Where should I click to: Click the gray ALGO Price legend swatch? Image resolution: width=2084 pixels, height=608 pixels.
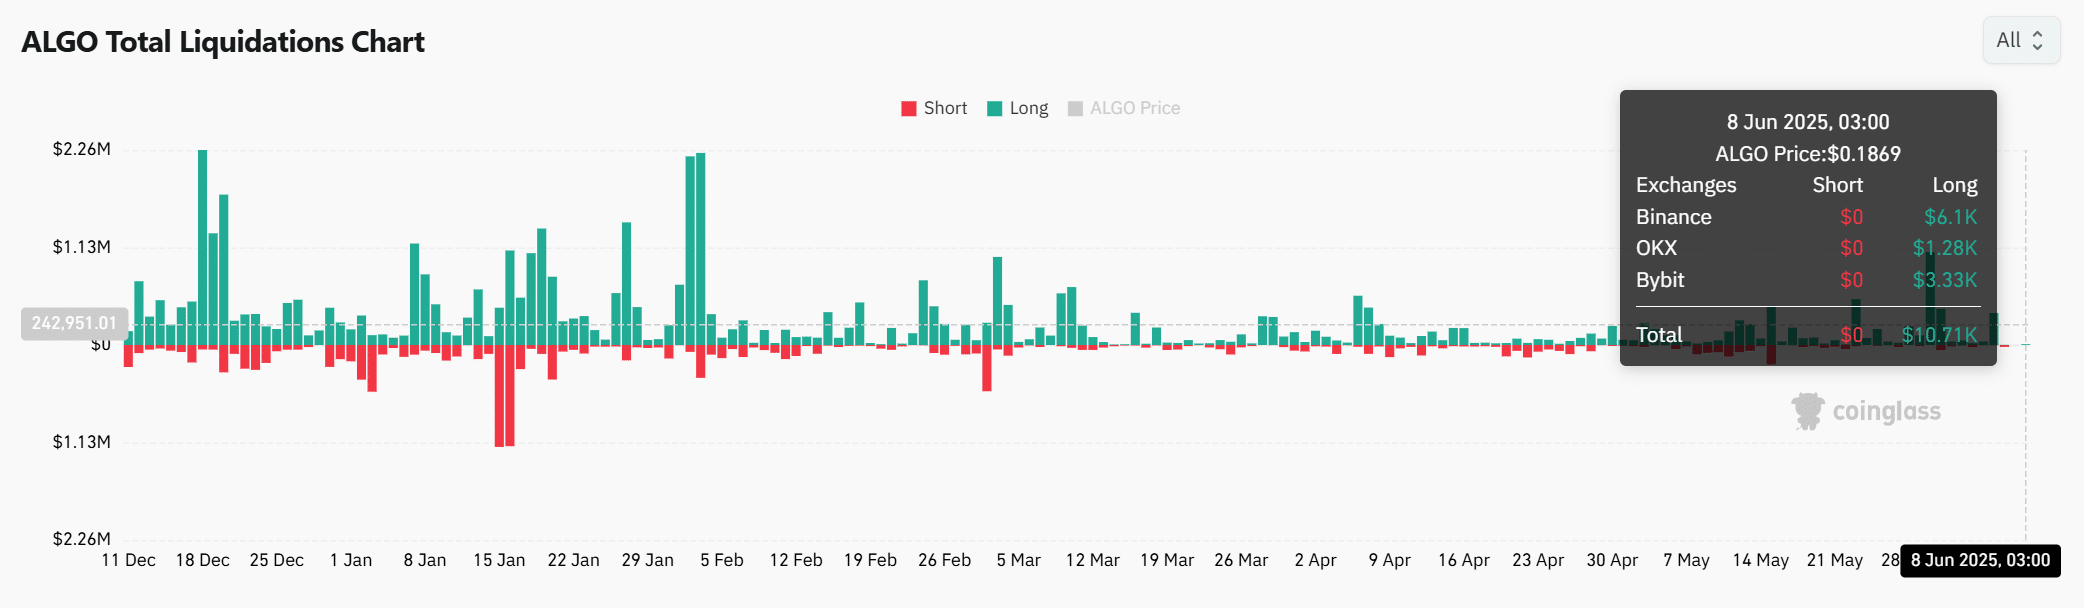point(1075,108)
